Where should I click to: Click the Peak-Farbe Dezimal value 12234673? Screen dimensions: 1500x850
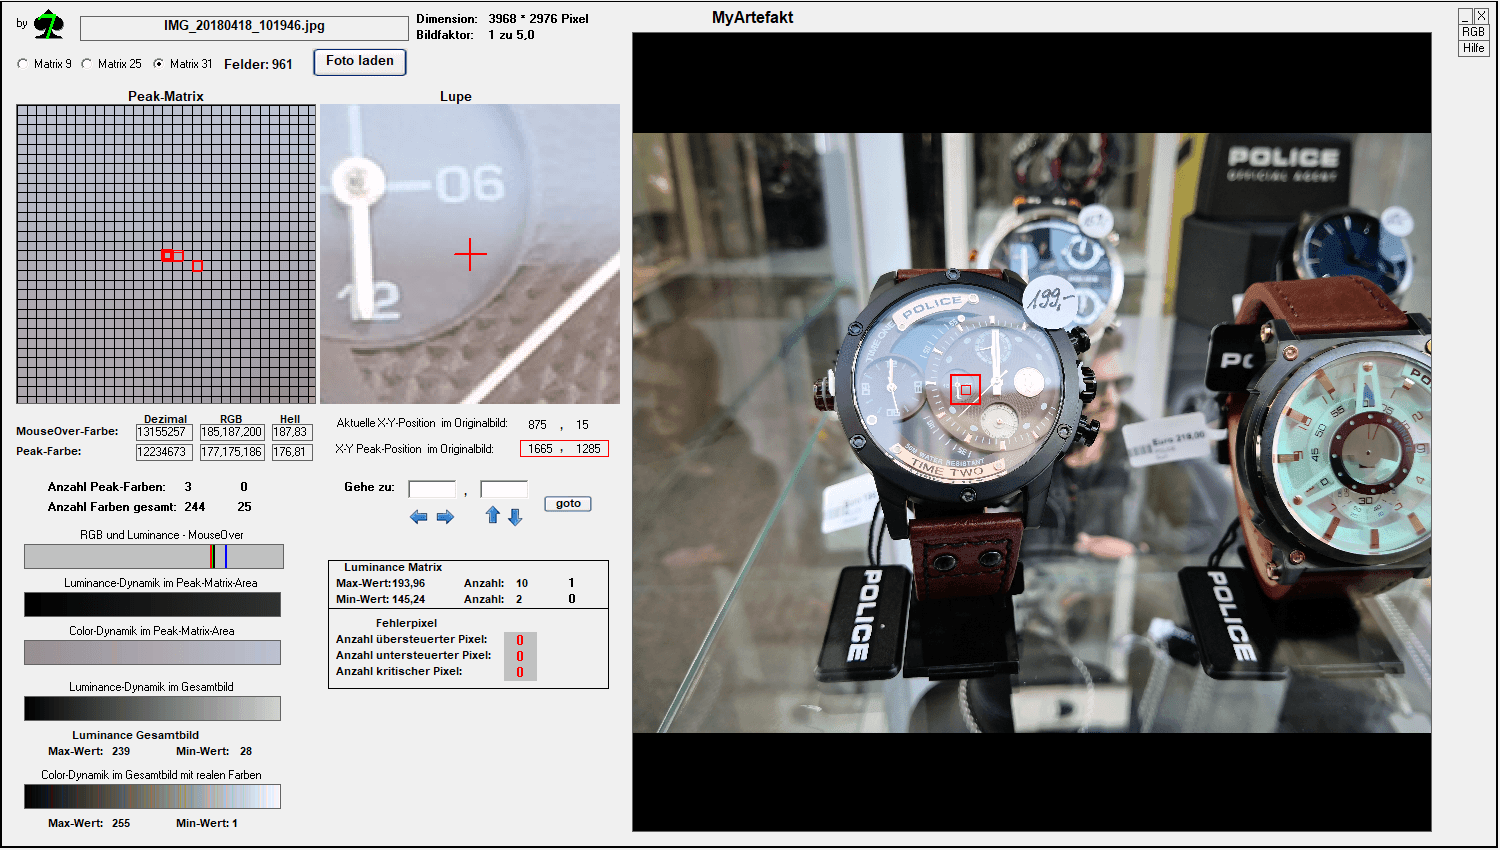(x=164, y=452)
